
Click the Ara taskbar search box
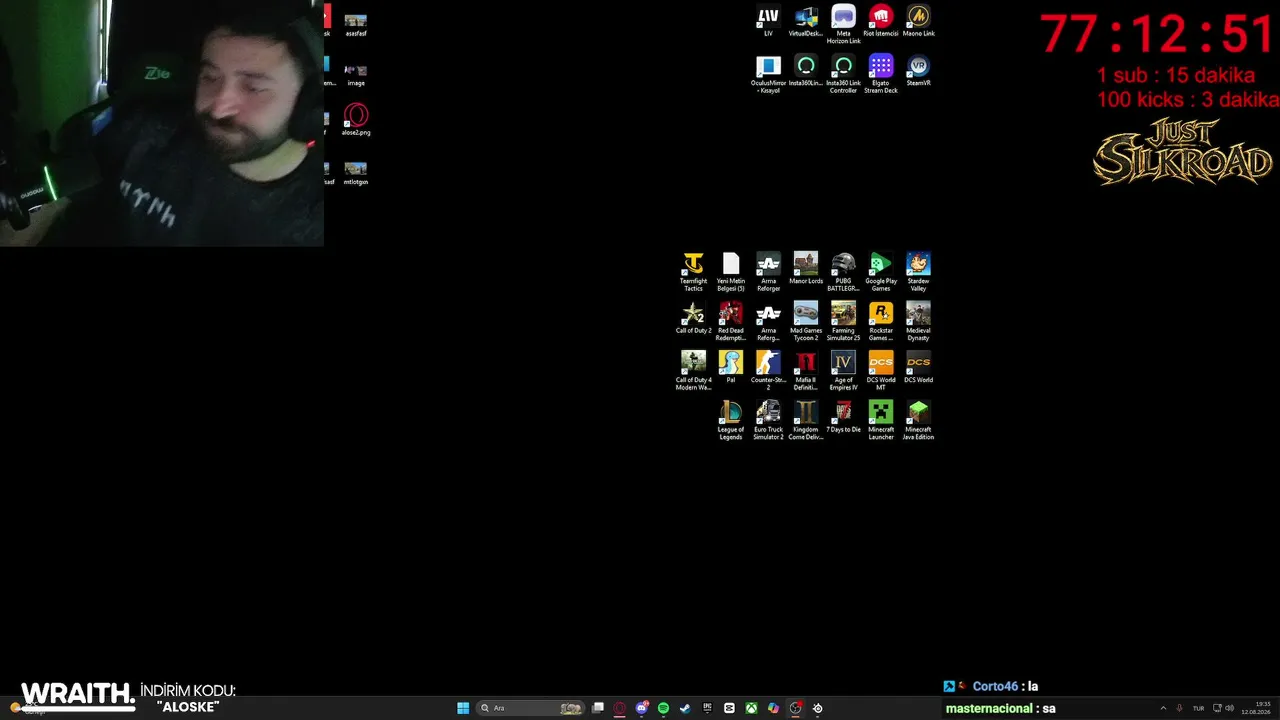coord(530,708)
